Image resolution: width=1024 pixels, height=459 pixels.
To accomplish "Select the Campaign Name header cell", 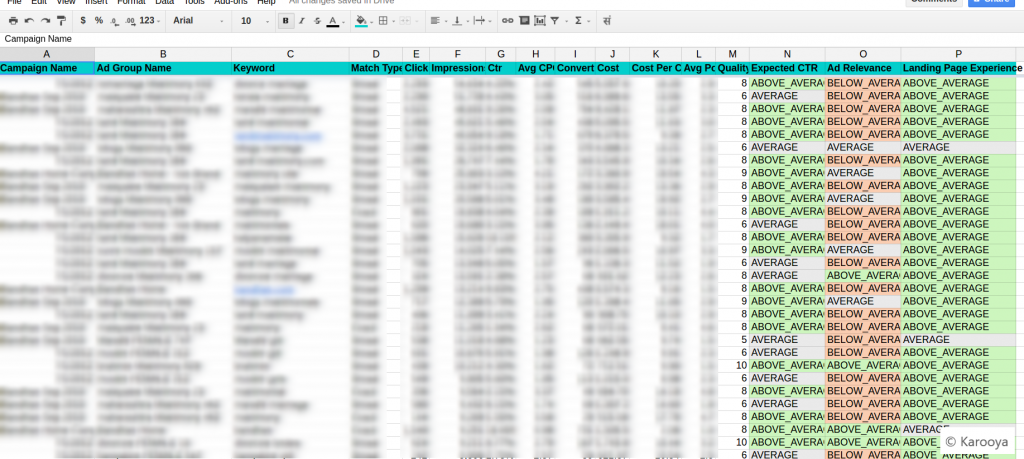I will pos(47,68).
